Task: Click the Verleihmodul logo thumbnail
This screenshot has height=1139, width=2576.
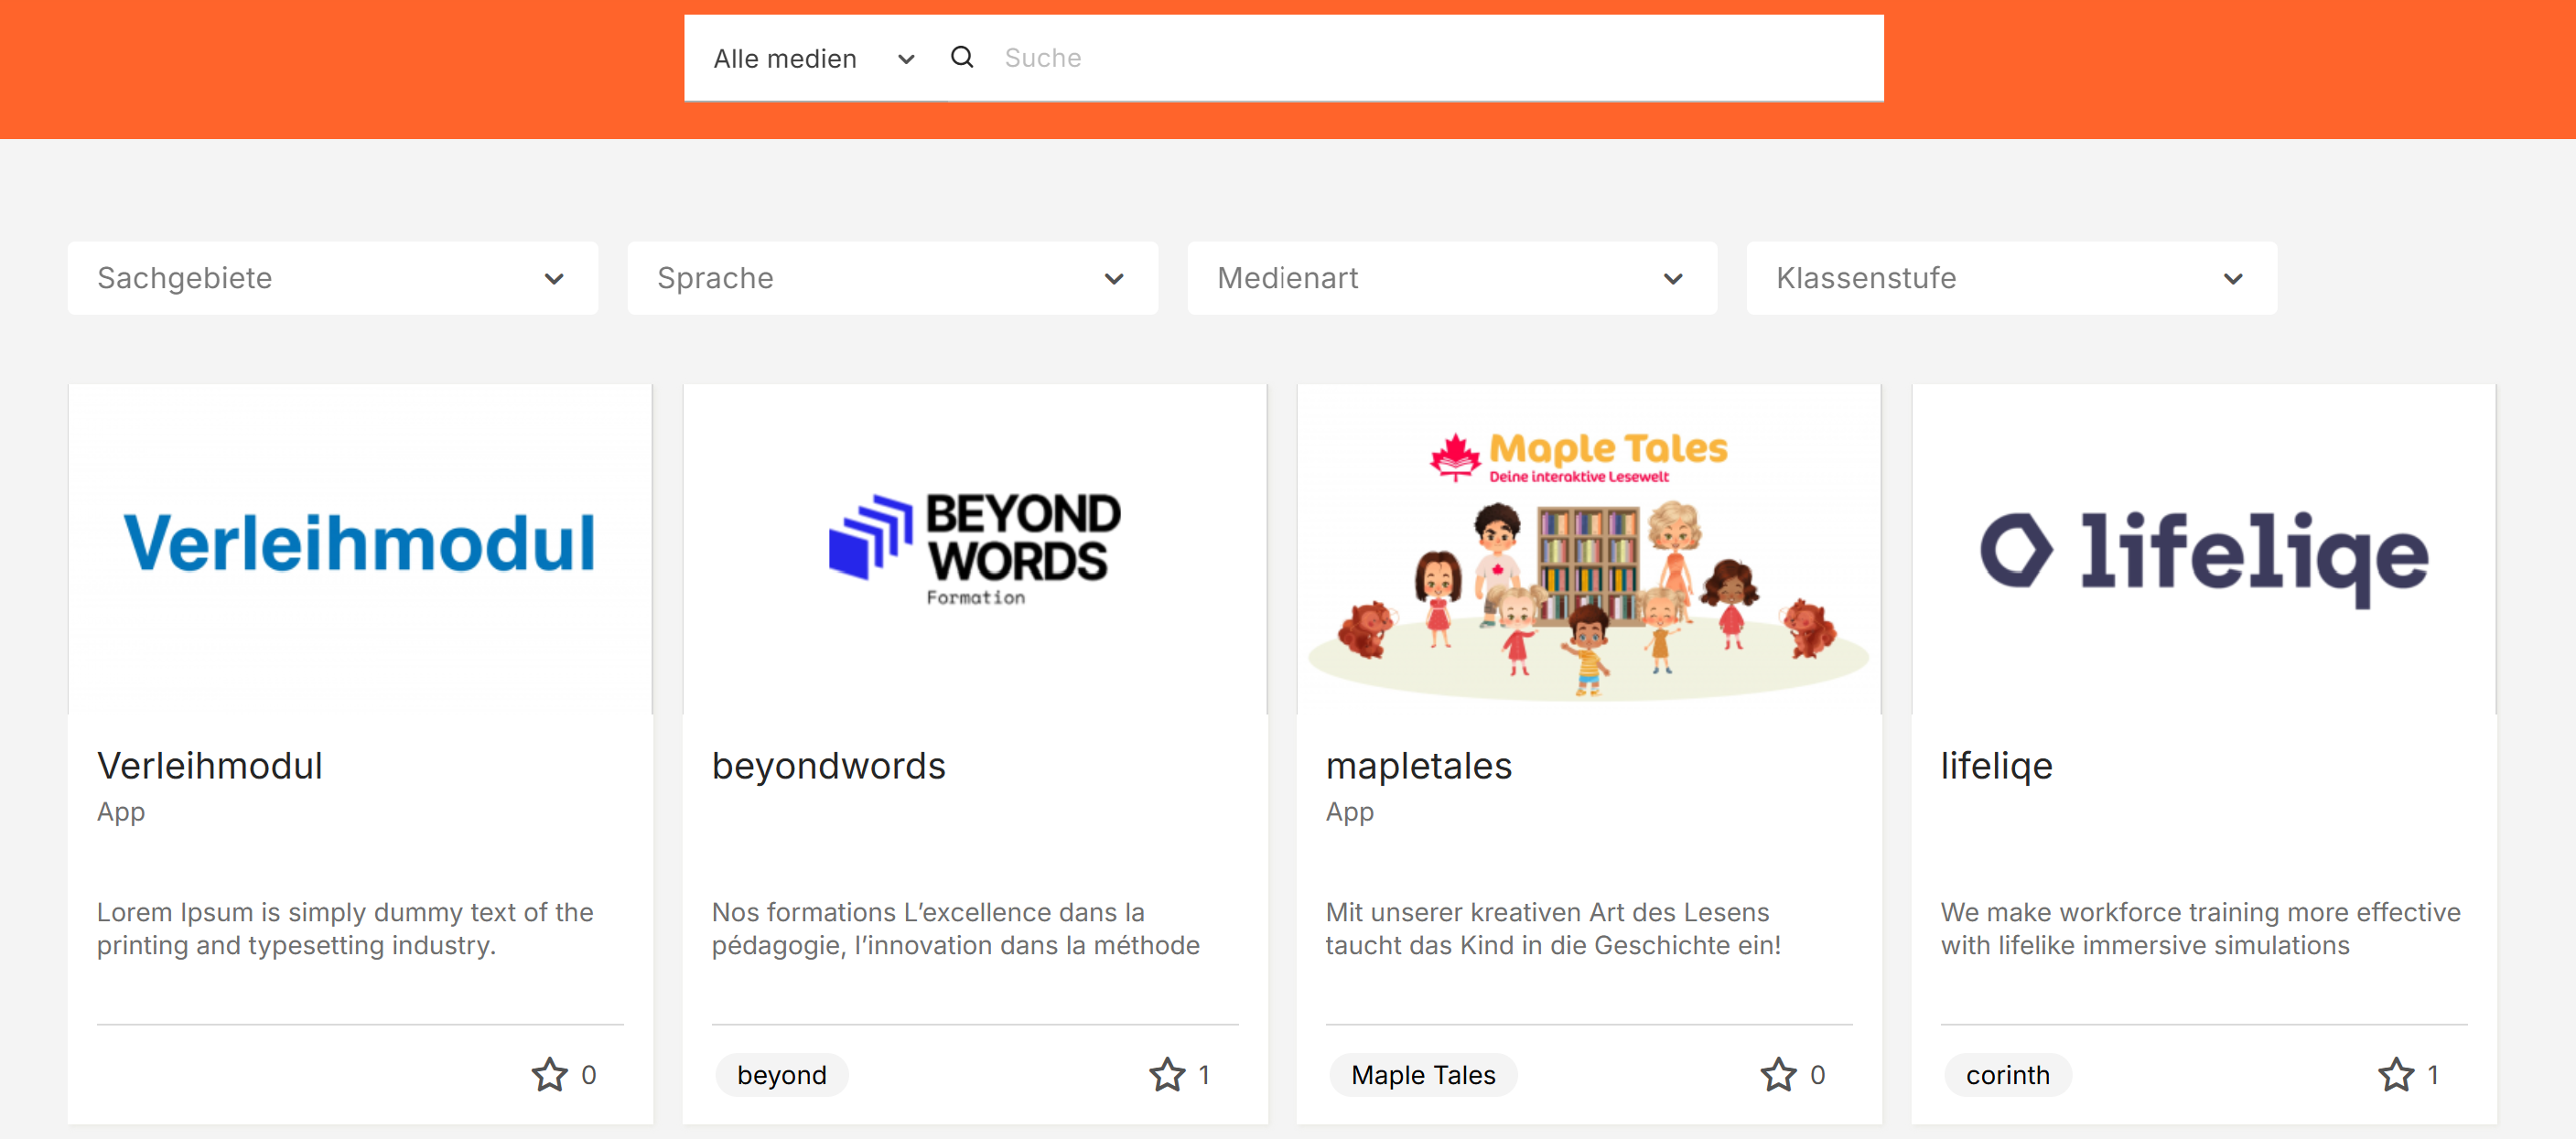Action: click(x=359, y=548)
